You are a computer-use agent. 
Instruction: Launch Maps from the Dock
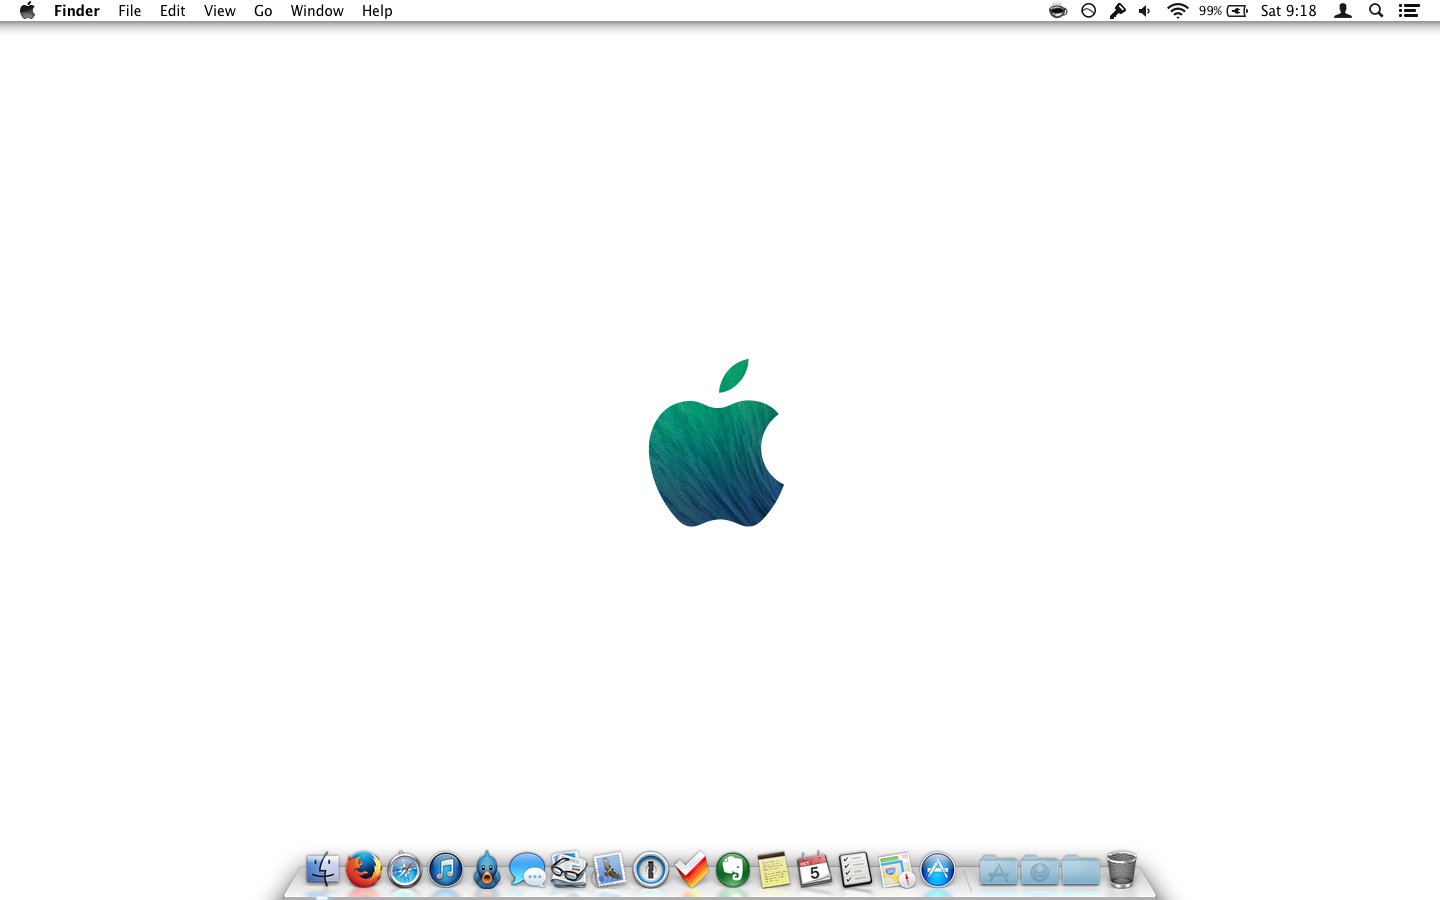coord(897,870)
